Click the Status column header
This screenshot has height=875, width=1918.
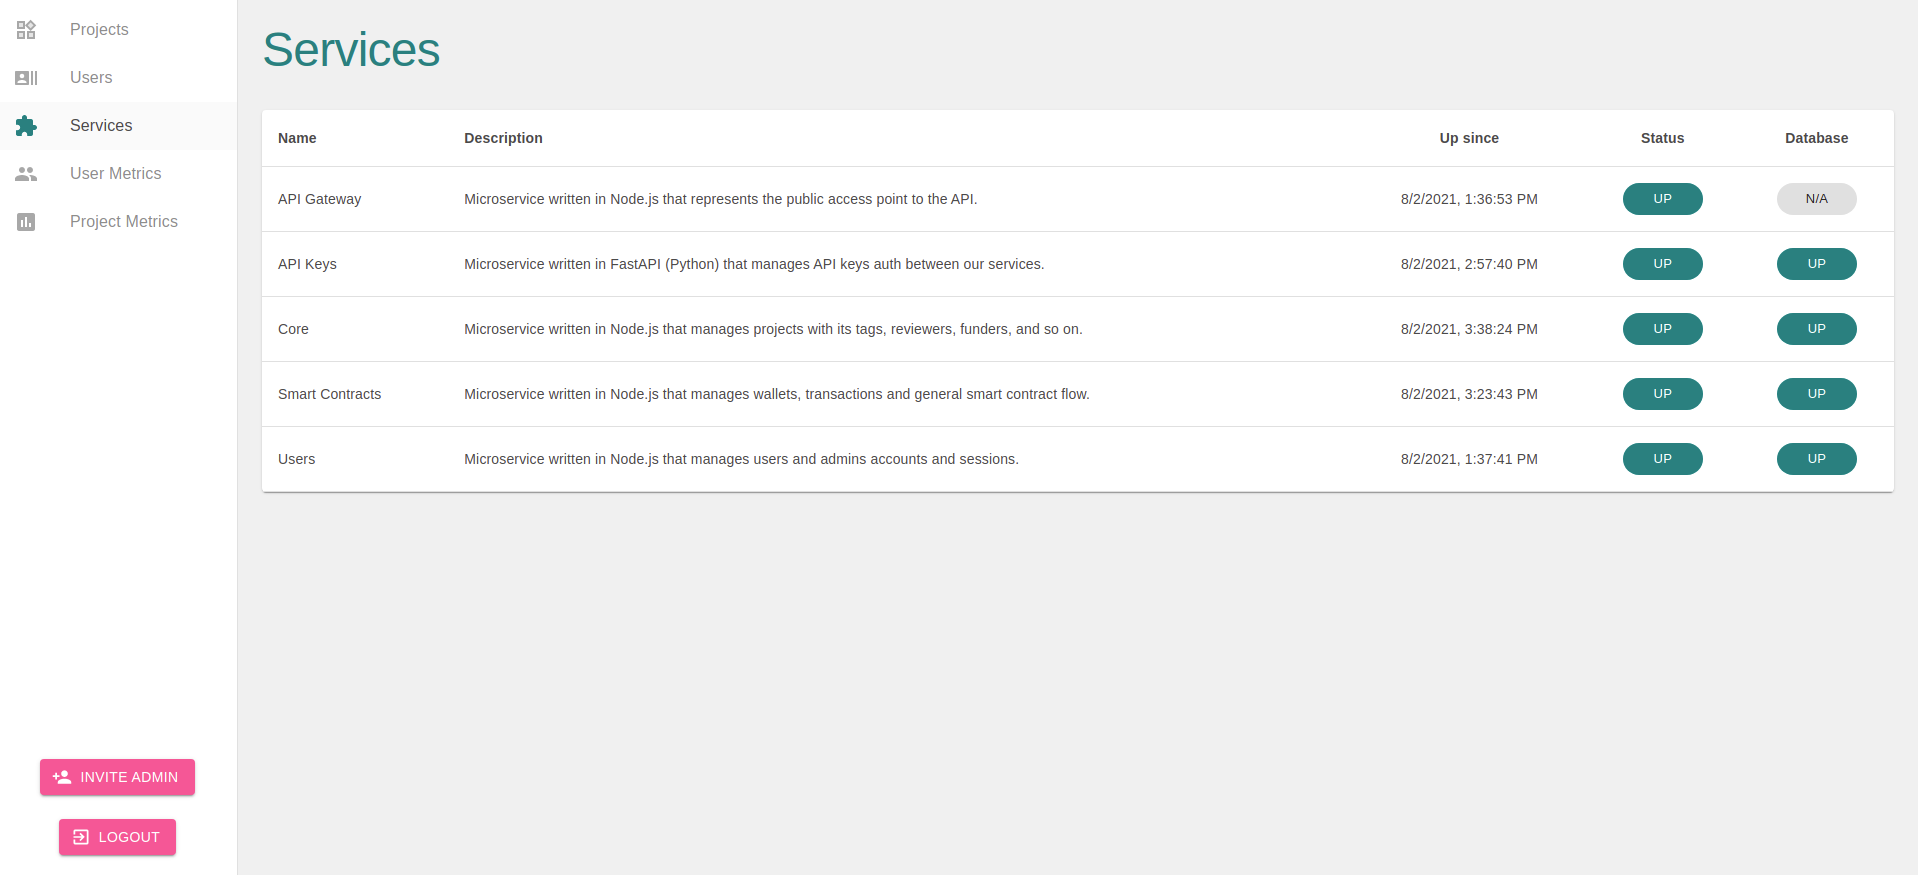[1662, 138]
